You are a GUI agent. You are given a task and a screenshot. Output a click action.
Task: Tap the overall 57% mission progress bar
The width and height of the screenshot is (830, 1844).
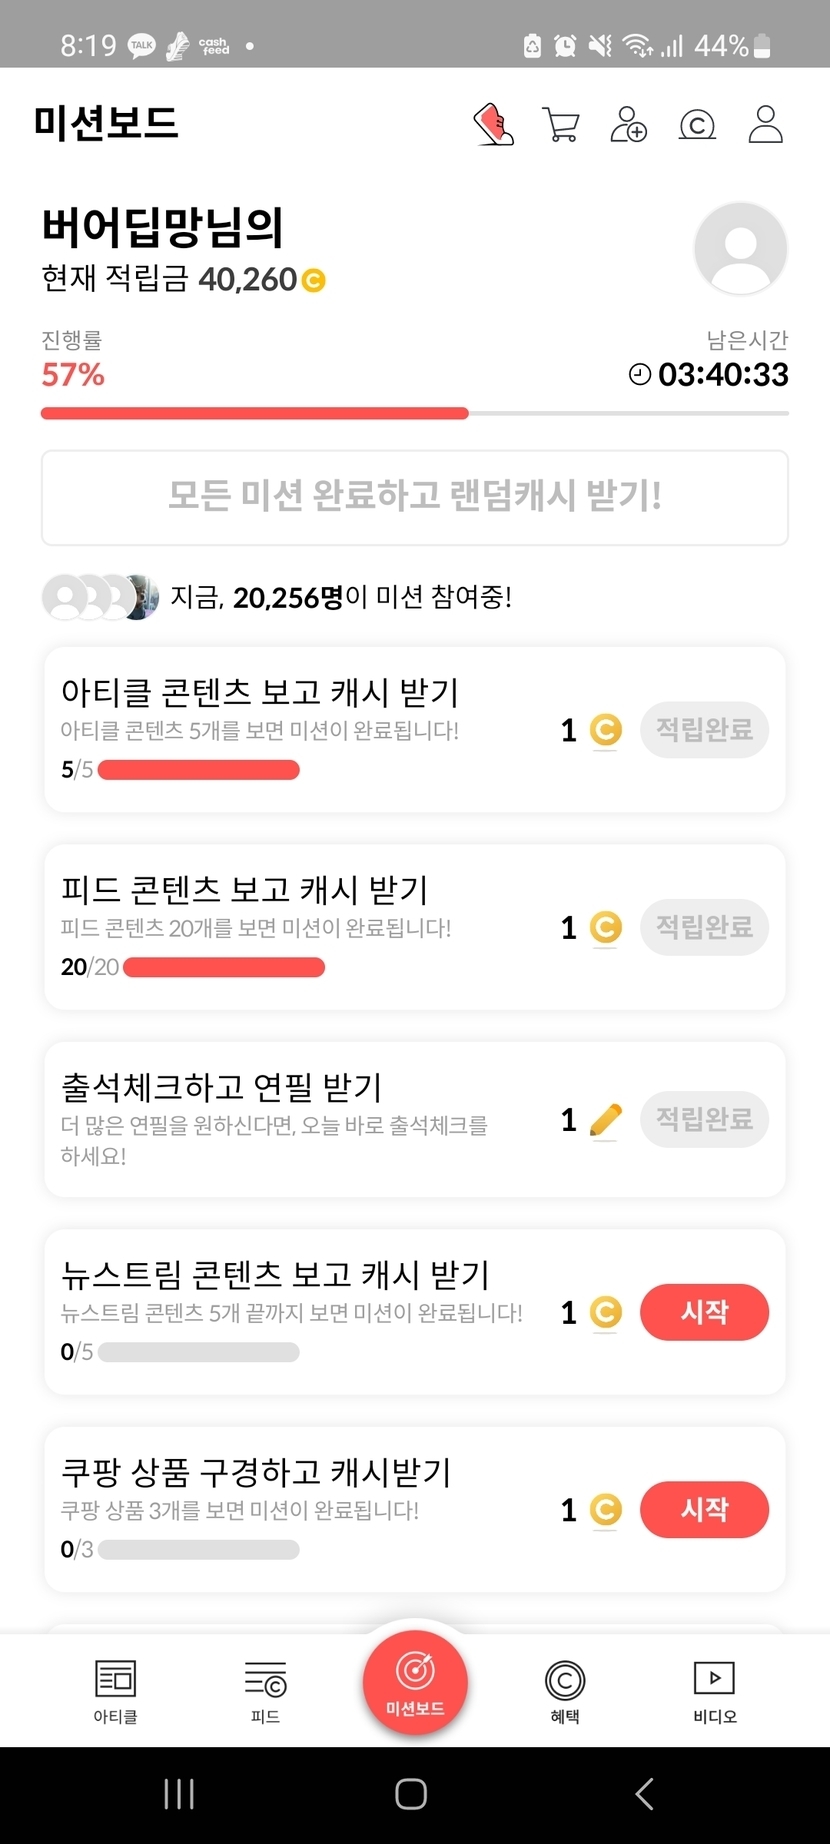click(414, 413)
